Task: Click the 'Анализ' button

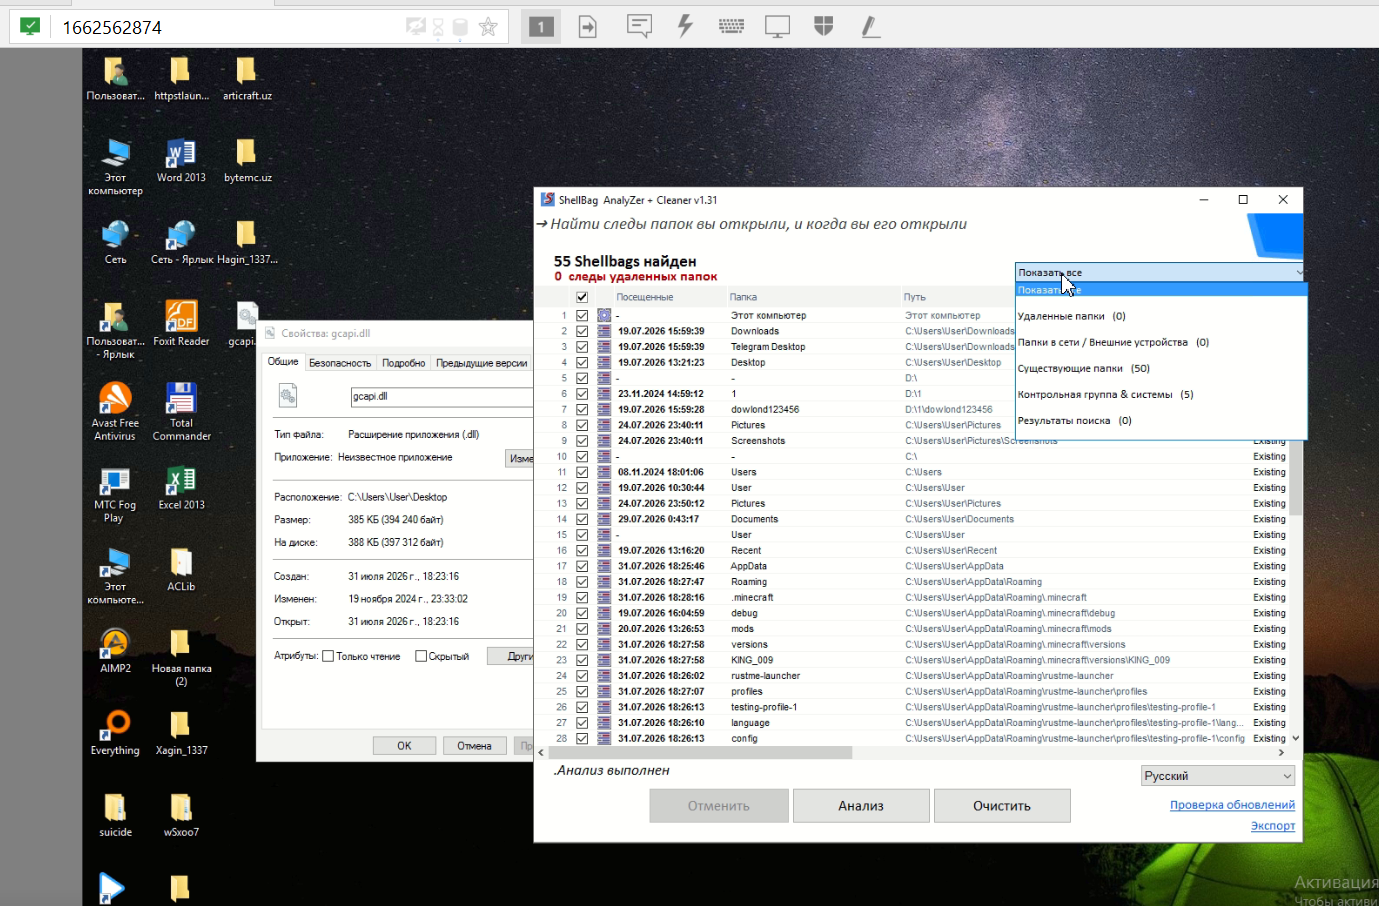Action: pos(861,806)
